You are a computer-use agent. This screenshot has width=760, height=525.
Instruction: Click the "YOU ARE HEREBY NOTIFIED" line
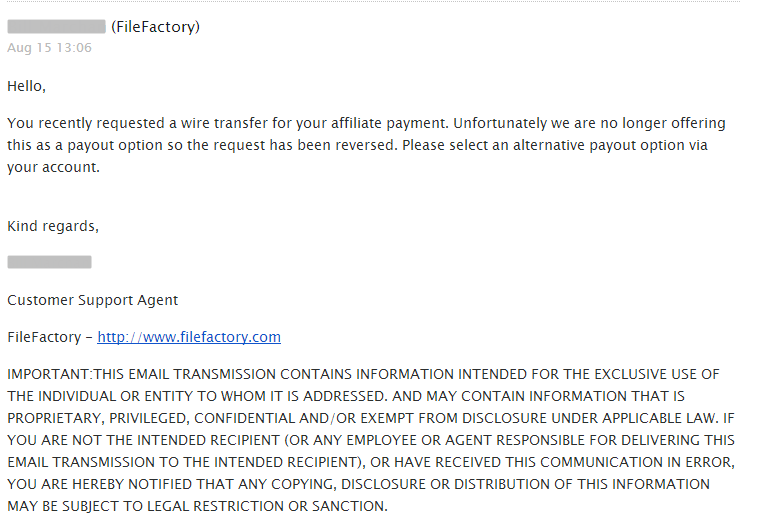[359, 484]
